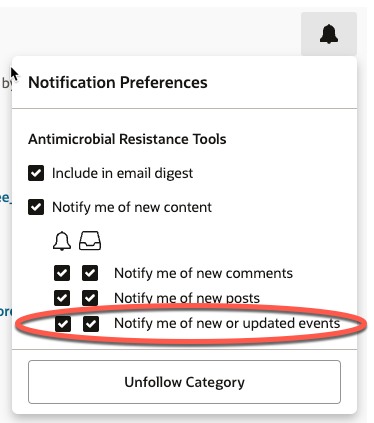Click the filled bell notification button
The width and height of the screenshot is (374, 423).
click(329, 34)
